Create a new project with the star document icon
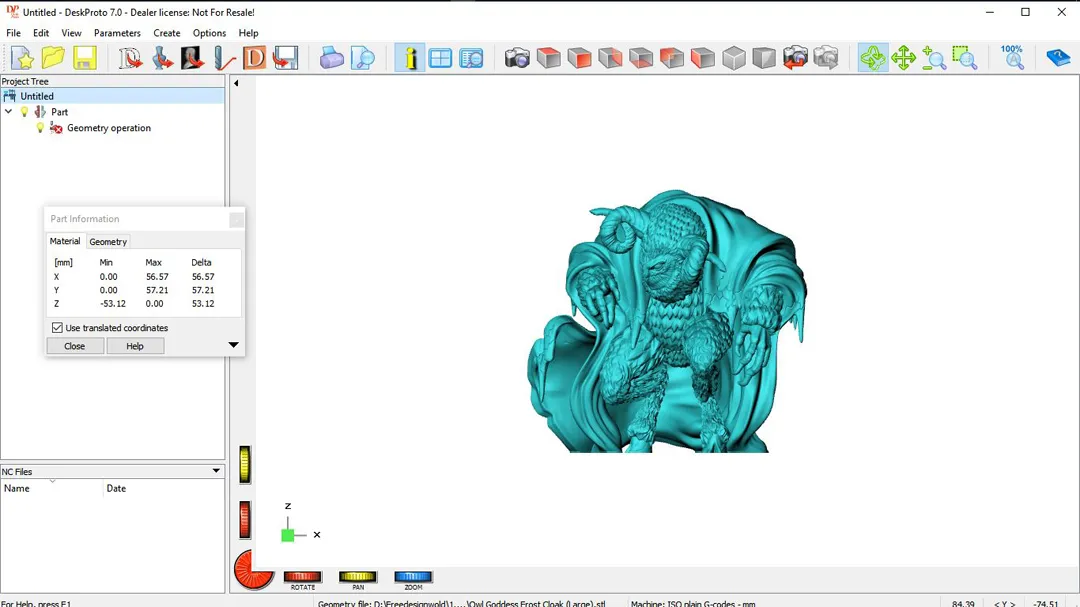Screen dimensions: 1080x607 pos(22,58)
